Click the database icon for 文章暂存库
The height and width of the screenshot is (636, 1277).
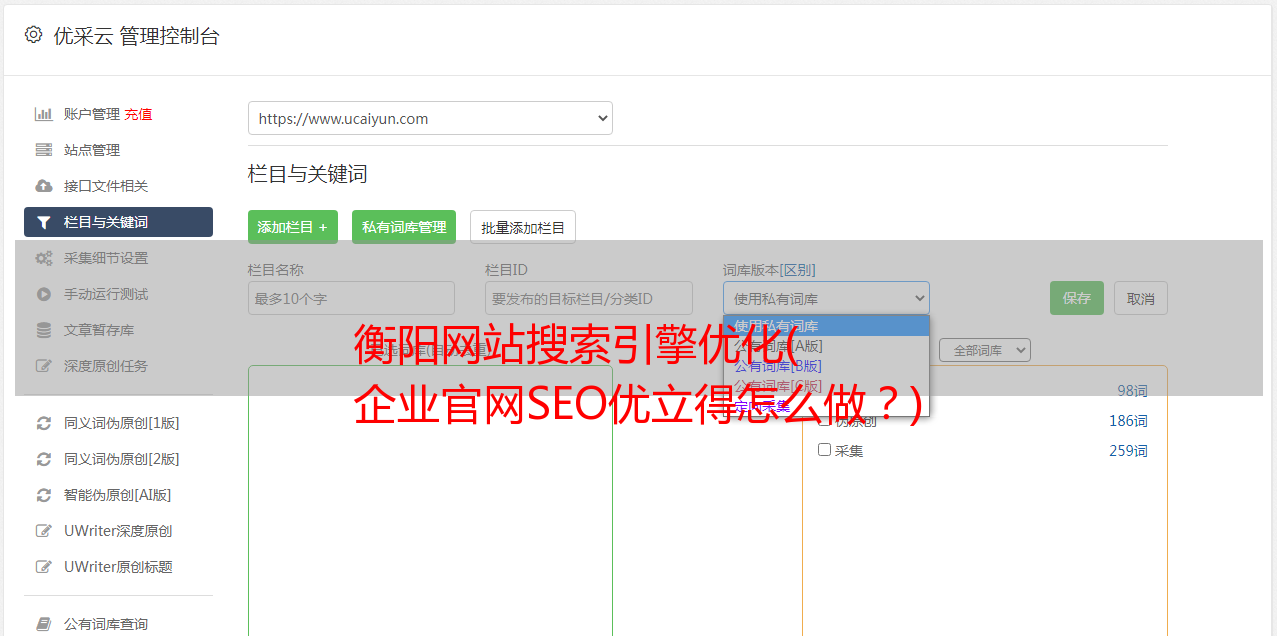pos(43,330)
